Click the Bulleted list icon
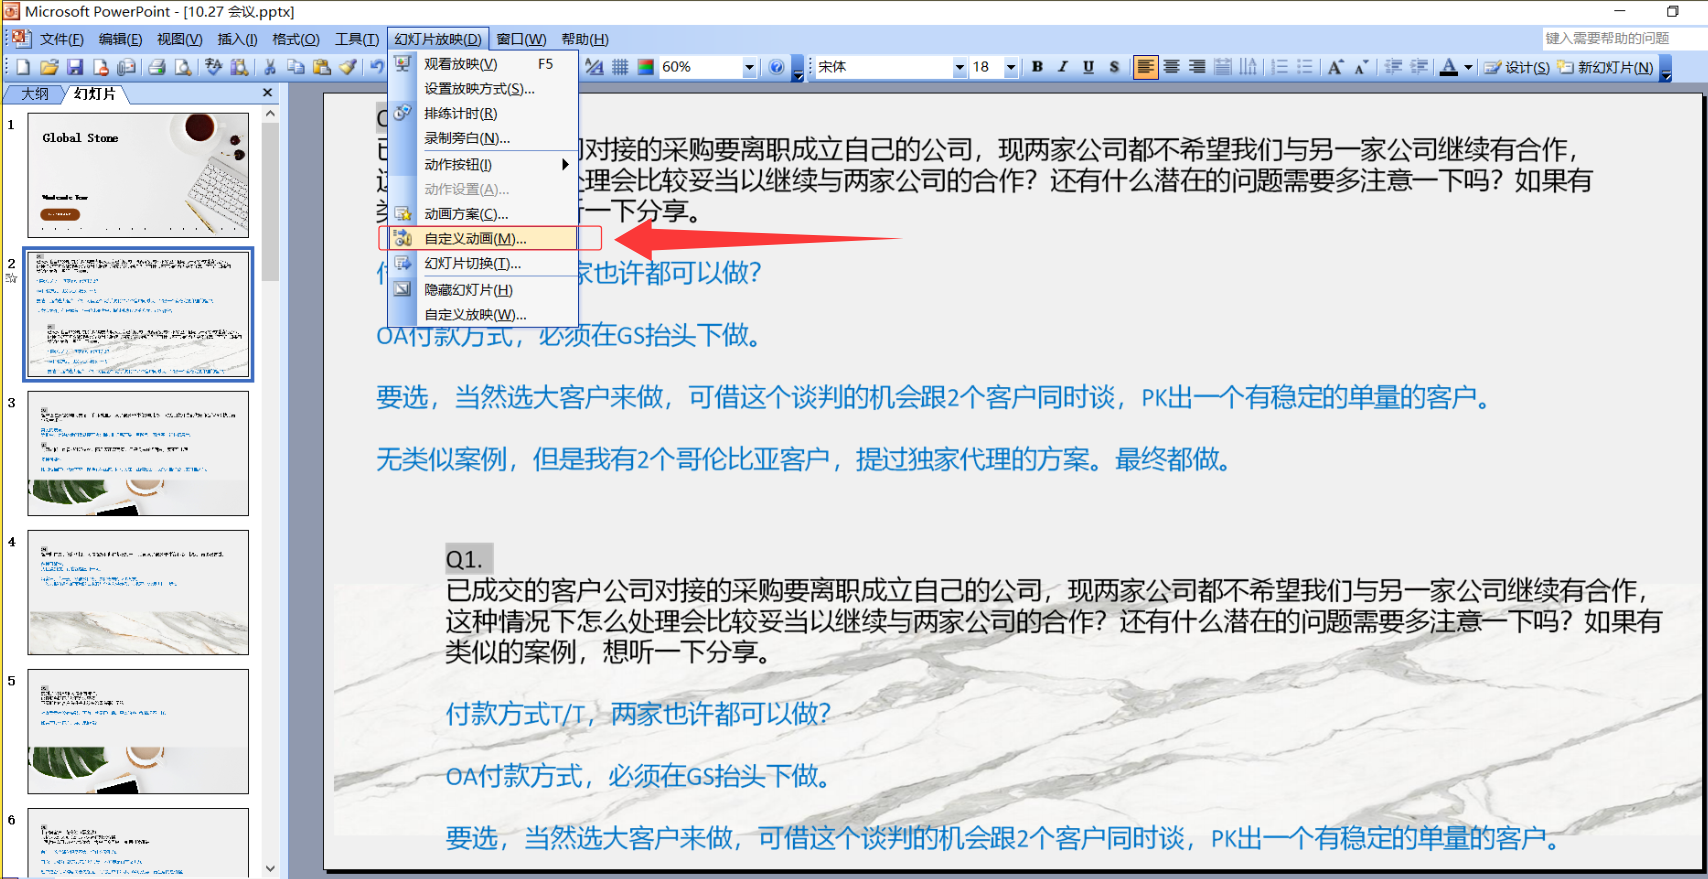Screen dimensions: 1708x879 (1305, 67)
